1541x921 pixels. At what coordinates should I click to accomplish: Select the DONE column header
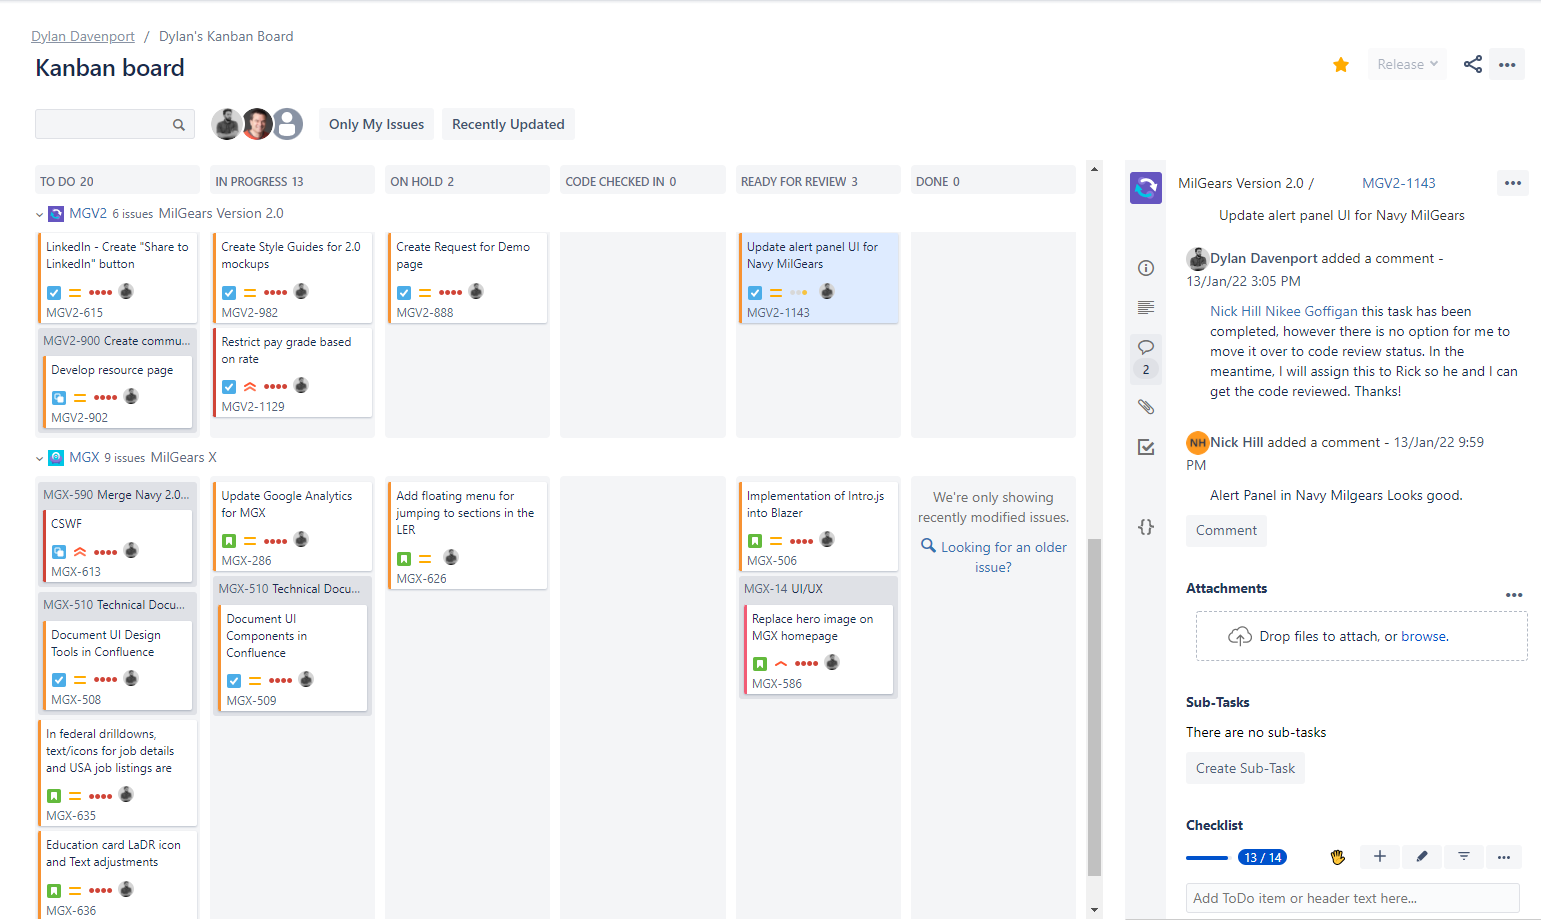click(x=993, y=181)
